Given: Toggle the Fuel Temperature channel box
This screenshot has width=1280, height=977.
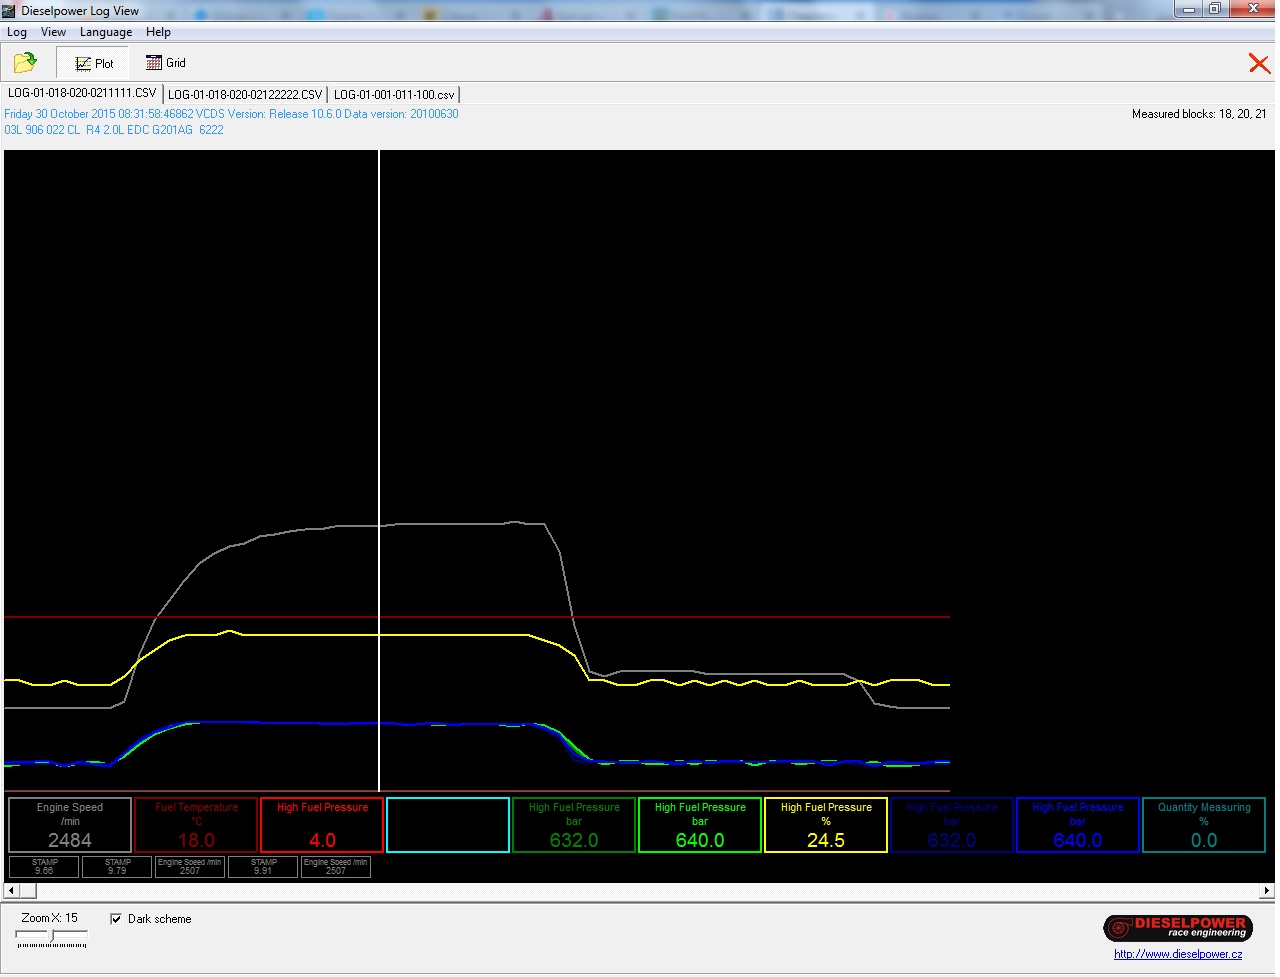Looking at the screenshot, I should [196, 825].
